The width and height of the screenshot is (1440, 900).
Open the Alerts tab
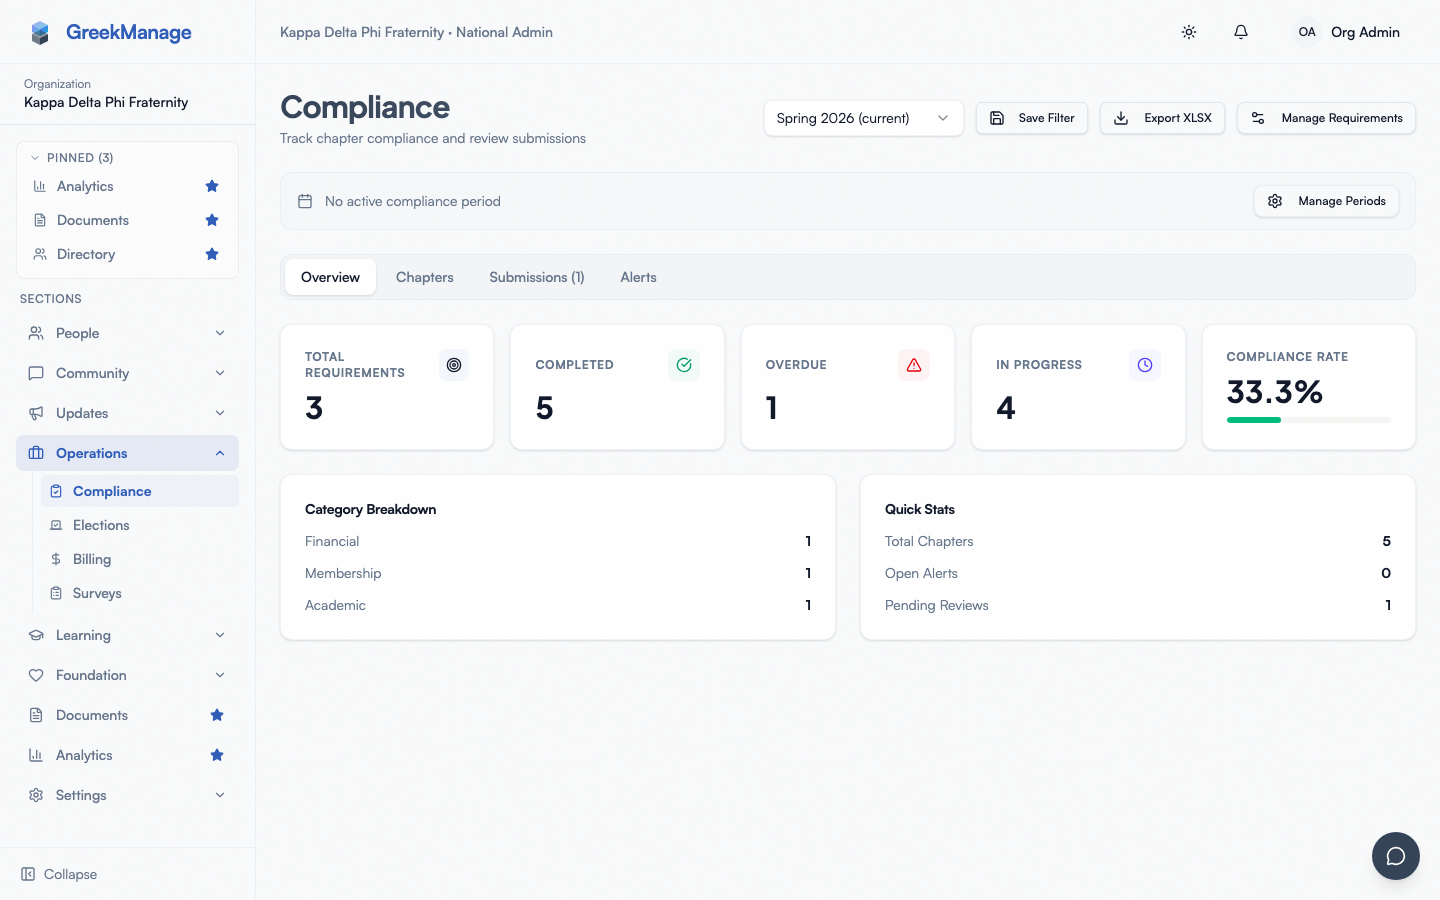pyautogui.click(x=638, y=277)
